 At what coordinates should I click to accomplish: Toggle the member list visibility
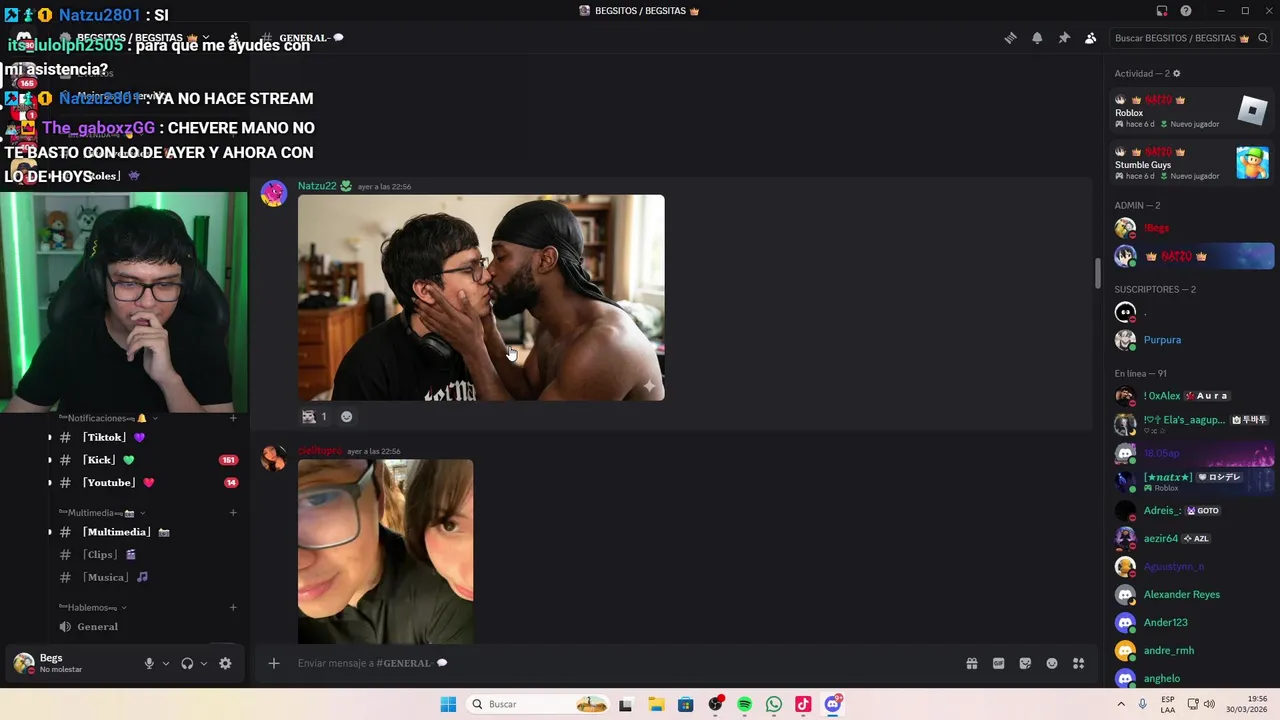tap(1091, 38)
